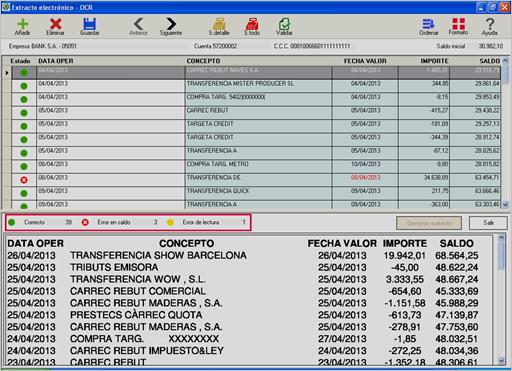Click fecha valor cell 10/04/2013
The image size is (512, 371).
[365, 167]
